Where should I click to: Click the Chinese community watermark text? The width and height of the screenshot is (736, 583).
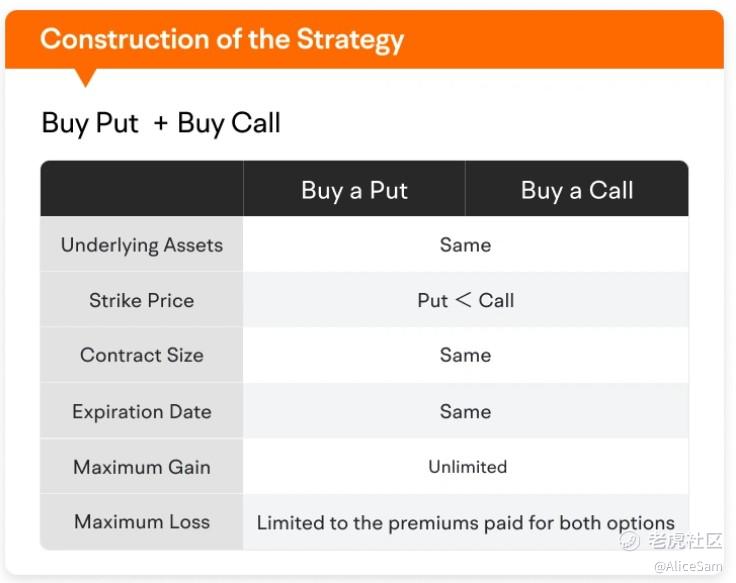(685, 541)
